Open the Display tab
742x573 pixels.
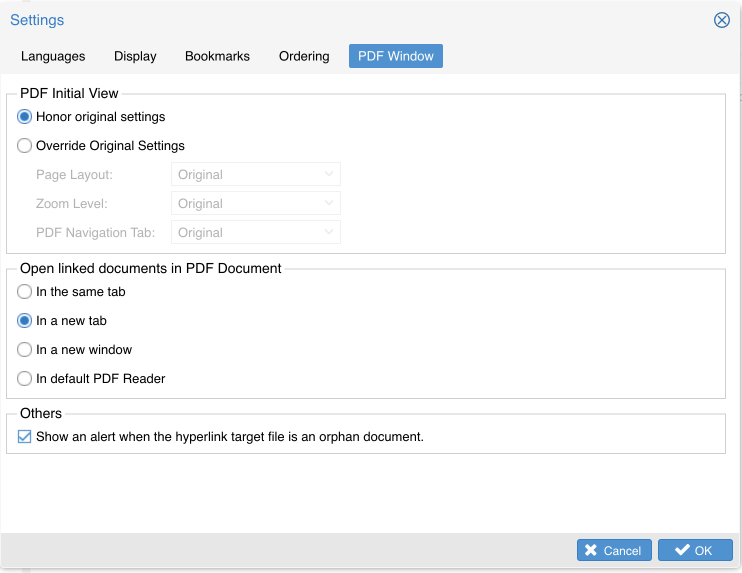click(x=135, y=56)
